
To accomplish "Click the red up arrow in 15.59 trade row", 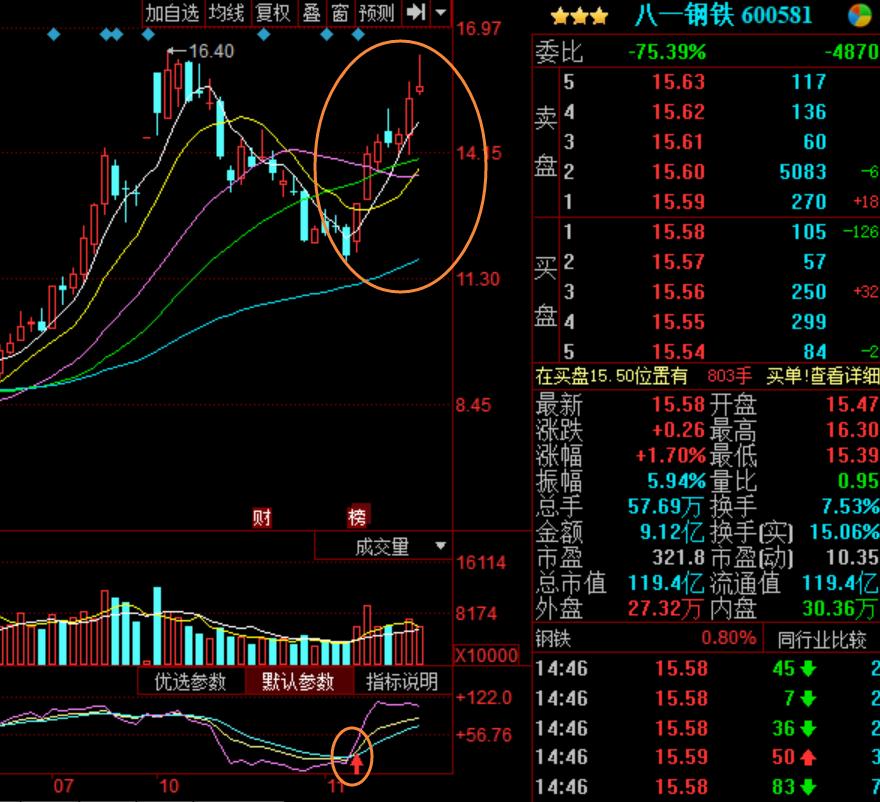I will [x=808, y=758].
